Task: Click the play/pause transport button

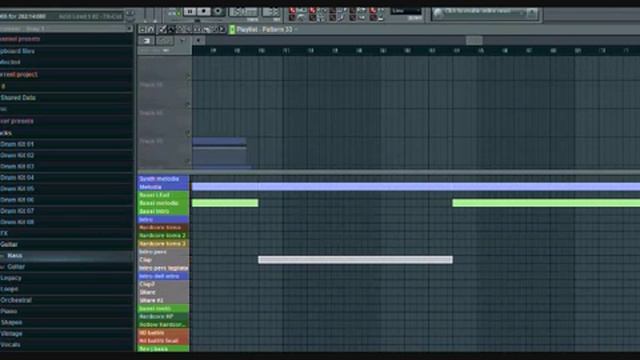Action: 189,11
